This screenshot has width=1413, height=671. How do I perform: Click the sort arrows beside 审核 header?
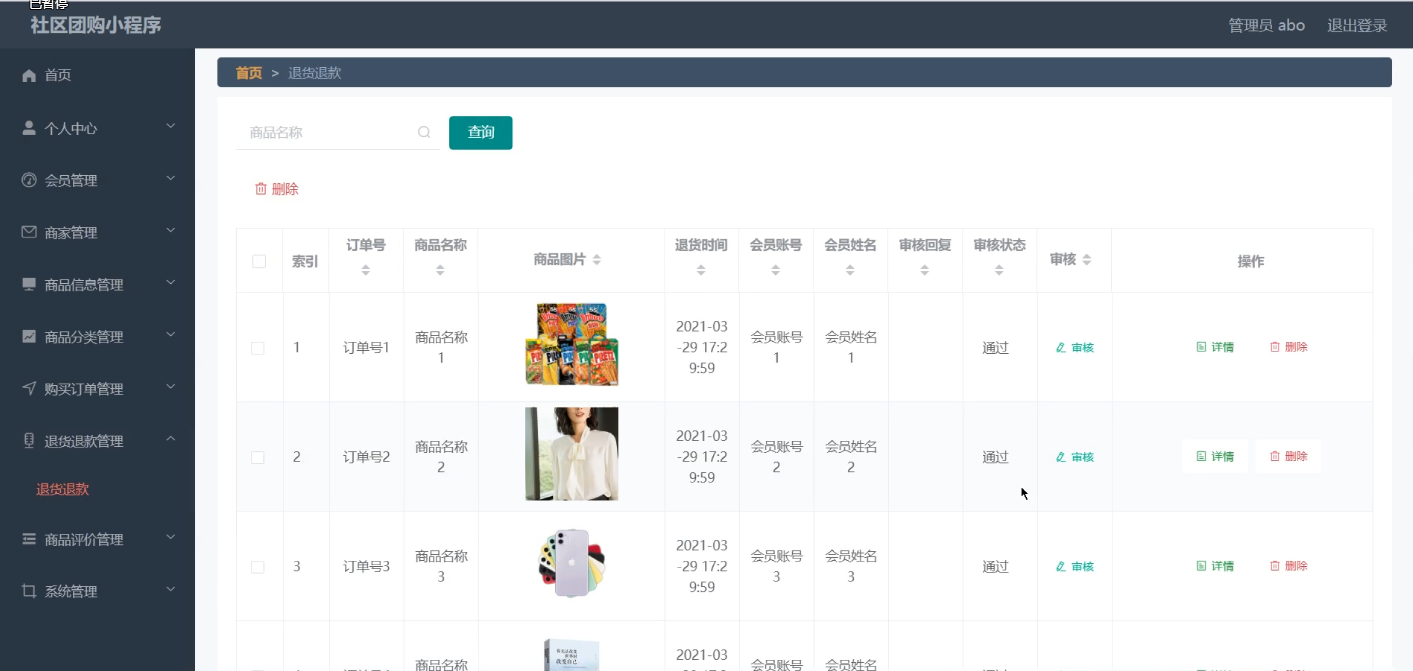(1087, 260)
